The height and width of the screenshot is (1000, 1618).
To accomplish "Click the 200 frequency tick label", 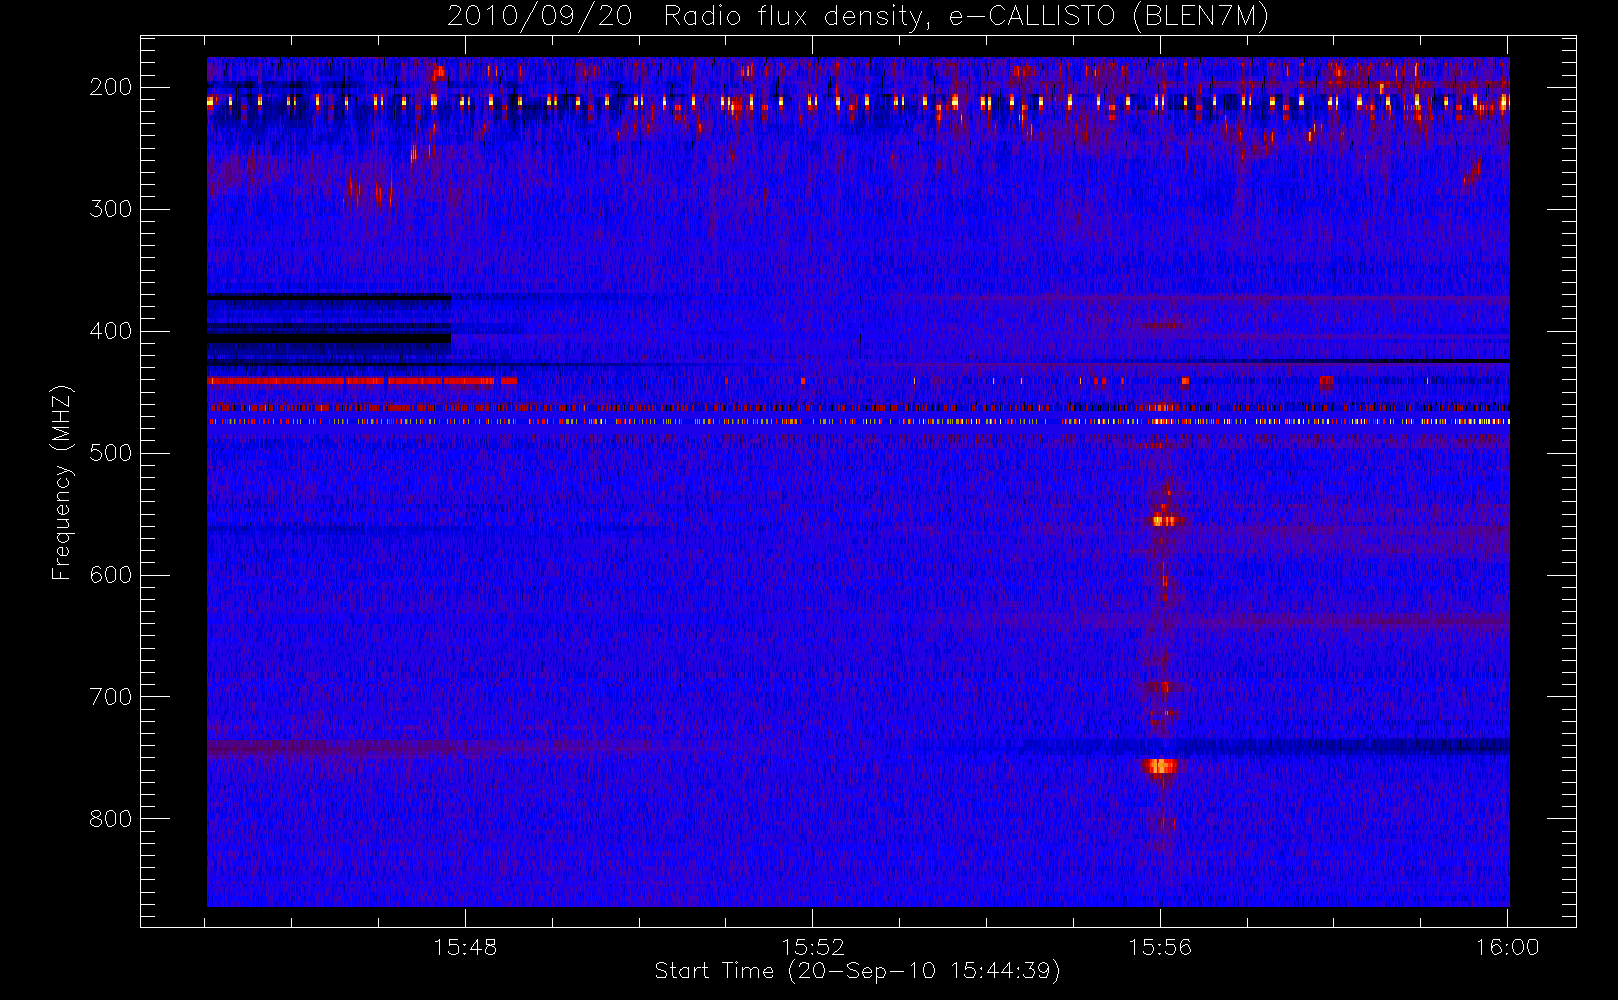I will click(111, 87).
